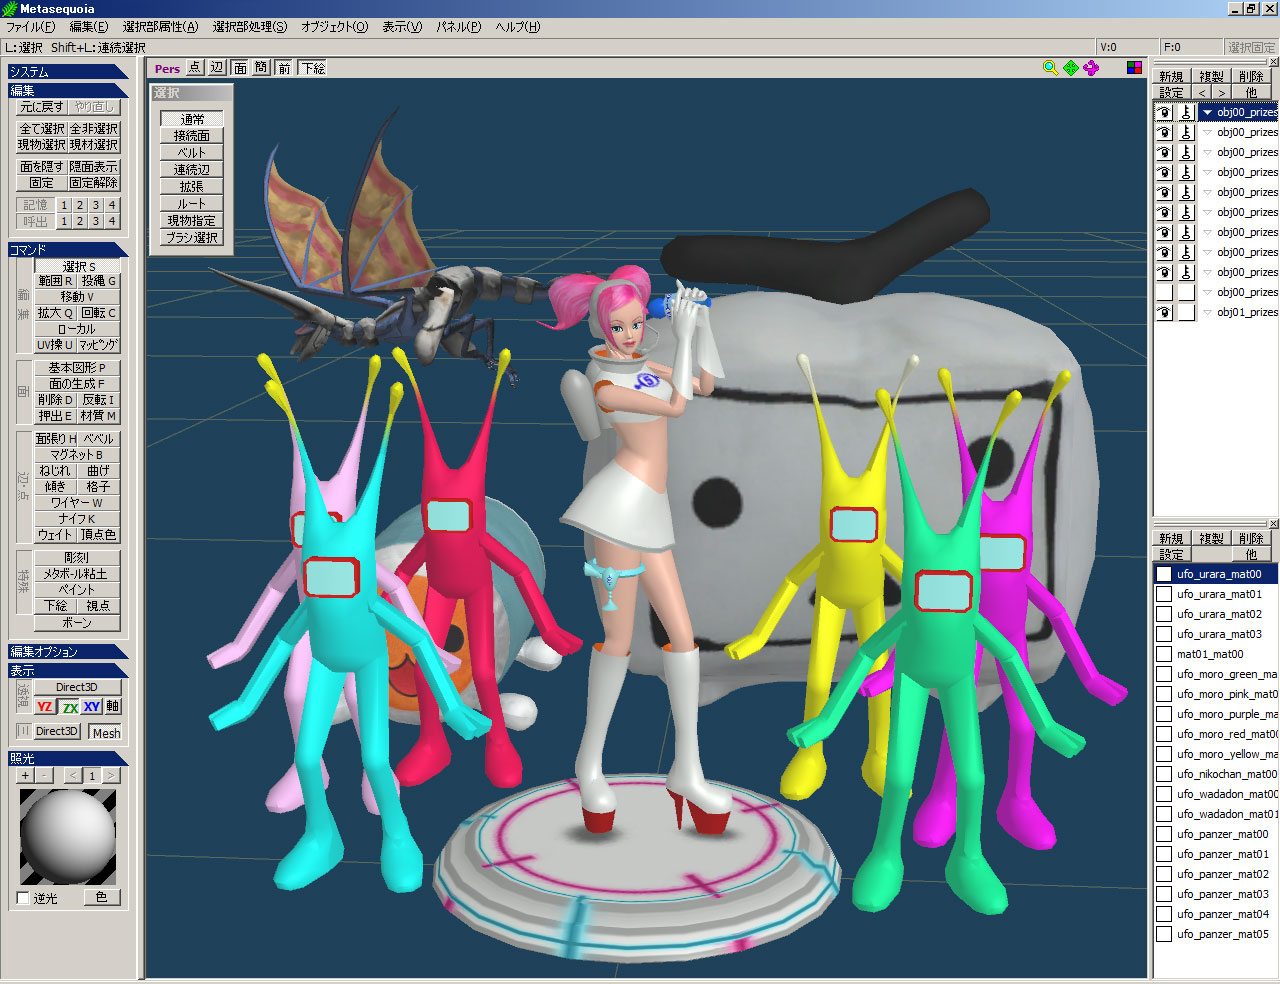Collapse the システム panel header

point(68,71)
